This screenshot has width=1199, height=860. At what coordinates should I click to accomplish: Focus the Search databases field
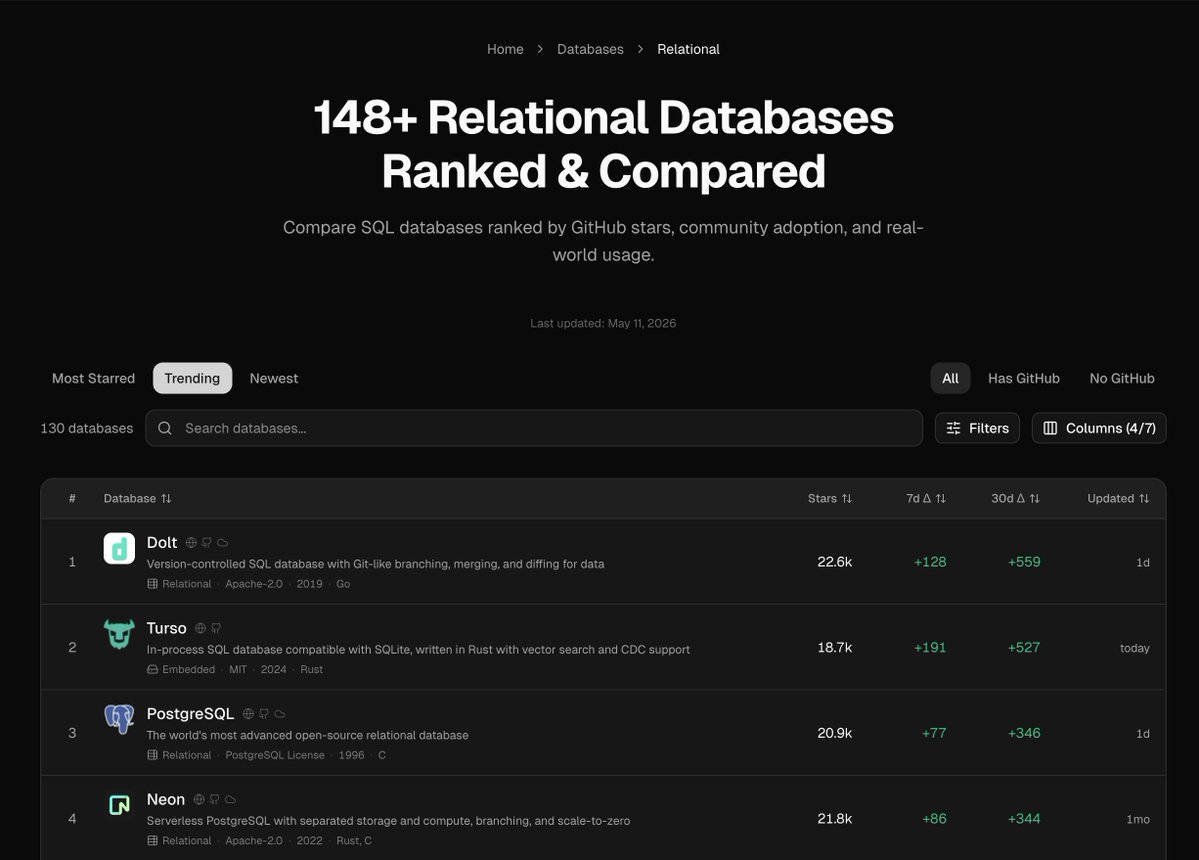coord(534,428)
